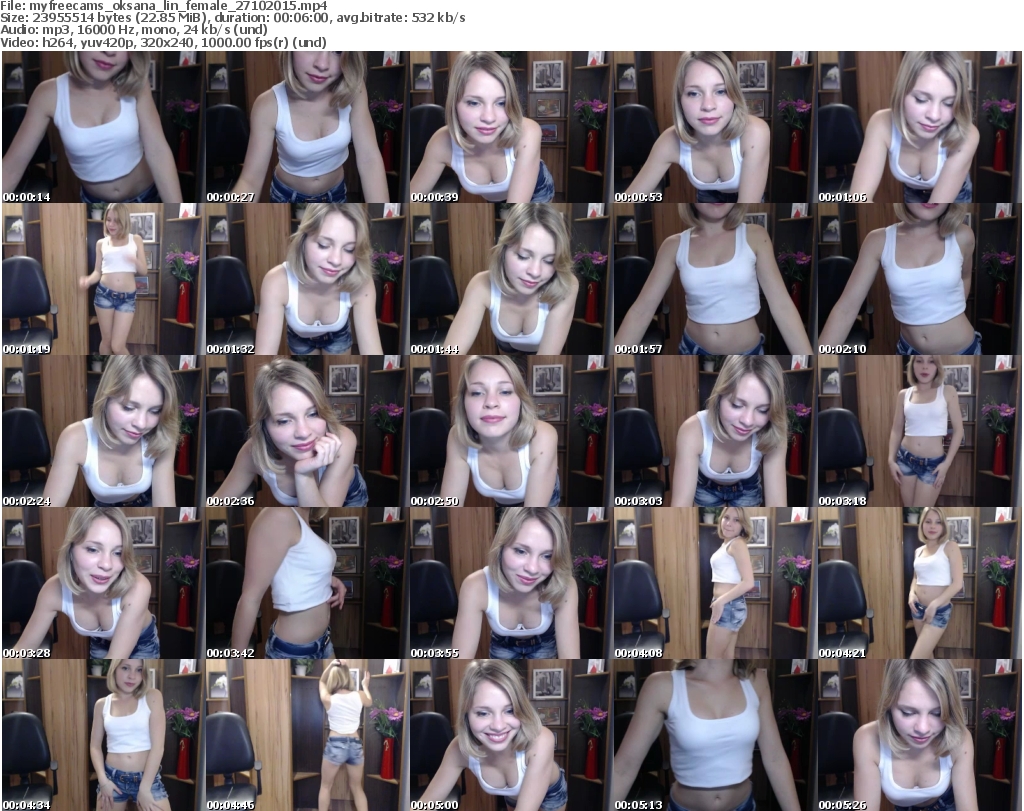Image resolution: width=1024 pixels, height=811 pixels.
Task: Pick the thumbnail timestamped 00:02:24
Action: [103, 432]
